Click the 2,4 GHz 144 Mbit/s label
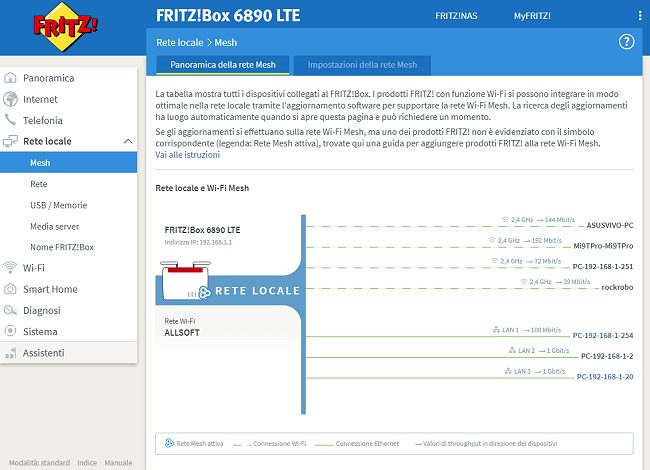The width and height of the screenshot is (650, 470). (543, 220)
